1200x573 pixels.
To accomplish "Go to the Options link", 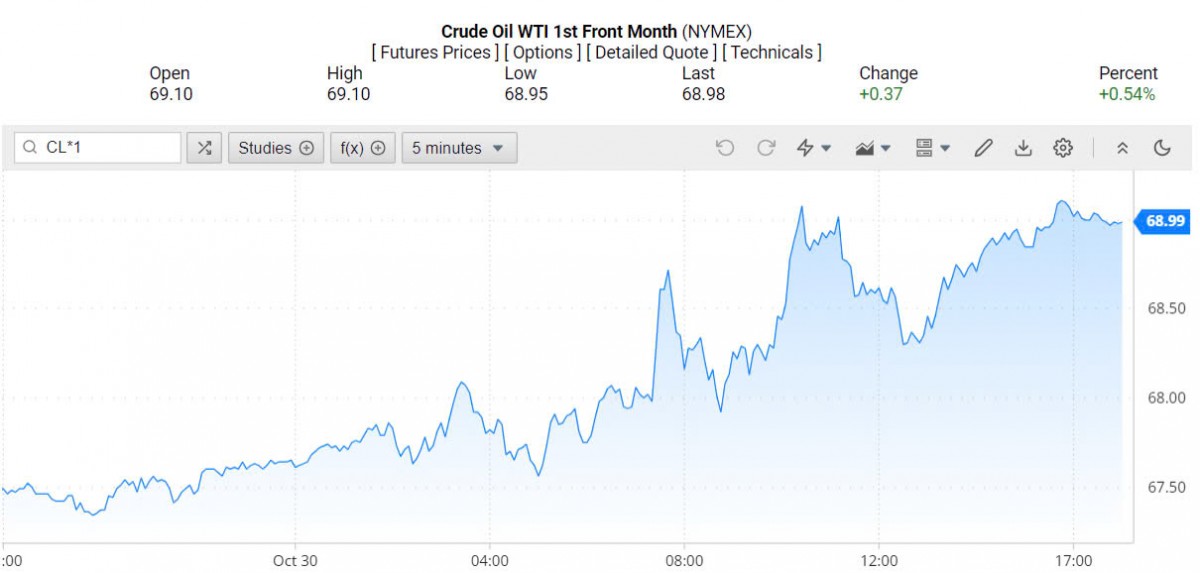I will 545,52.
